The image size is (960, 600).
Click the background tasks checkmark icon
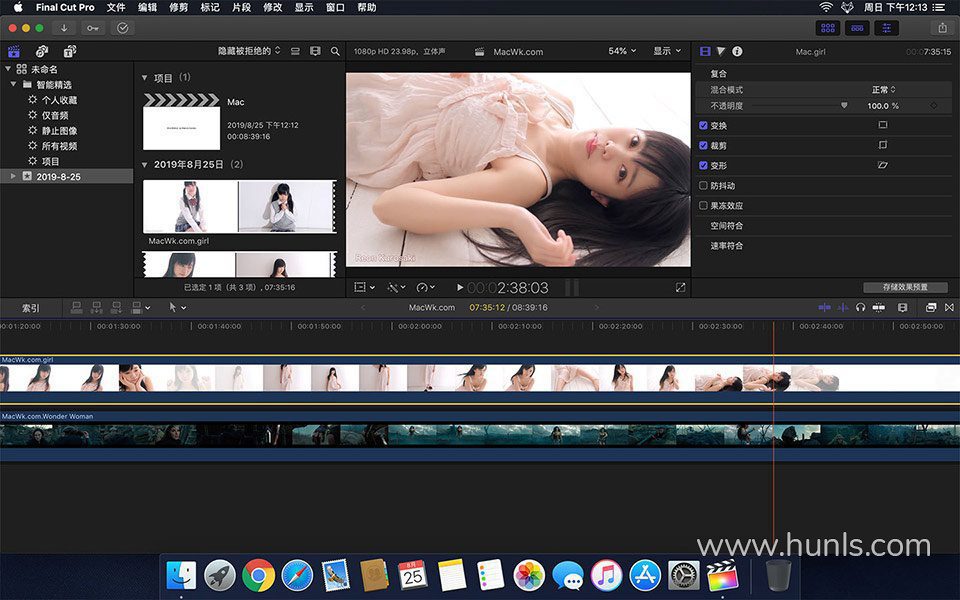tap(122, 28)
